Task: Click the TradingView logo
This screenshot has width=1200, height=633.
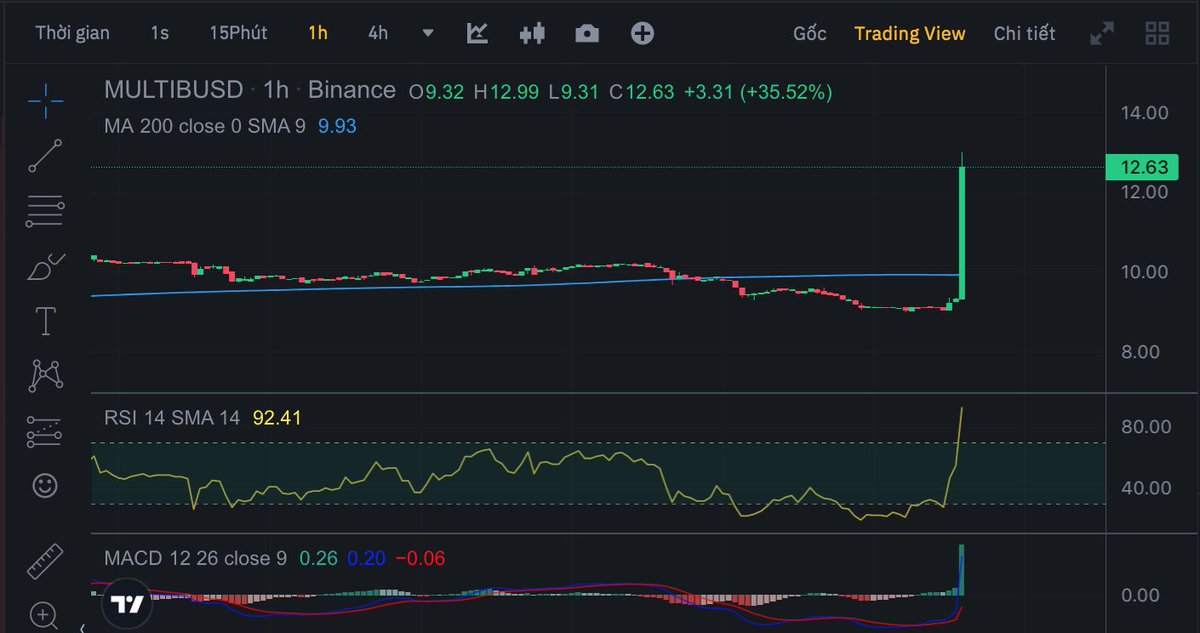Action: [126, 605]
